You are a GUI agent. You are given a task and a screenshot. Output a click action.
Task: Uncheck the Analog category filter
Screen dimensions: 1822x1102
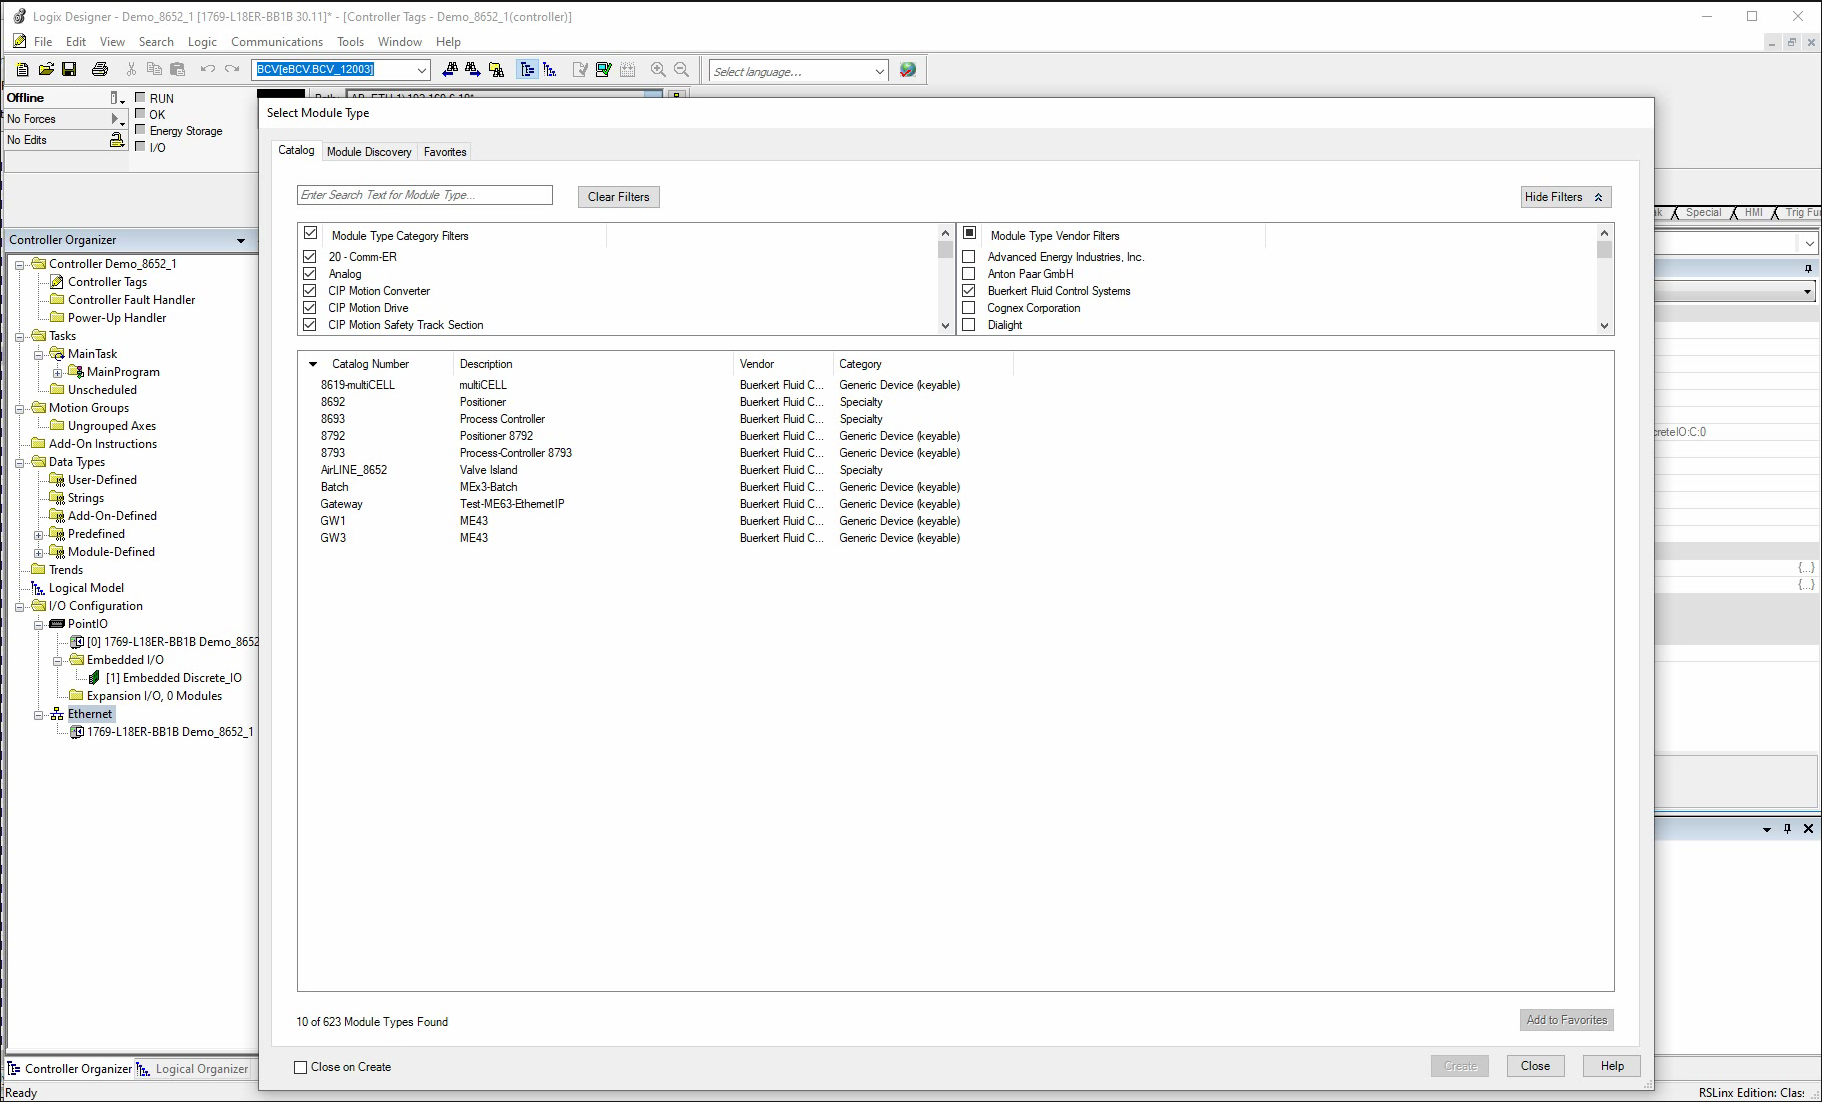click(x=310, y=274)
